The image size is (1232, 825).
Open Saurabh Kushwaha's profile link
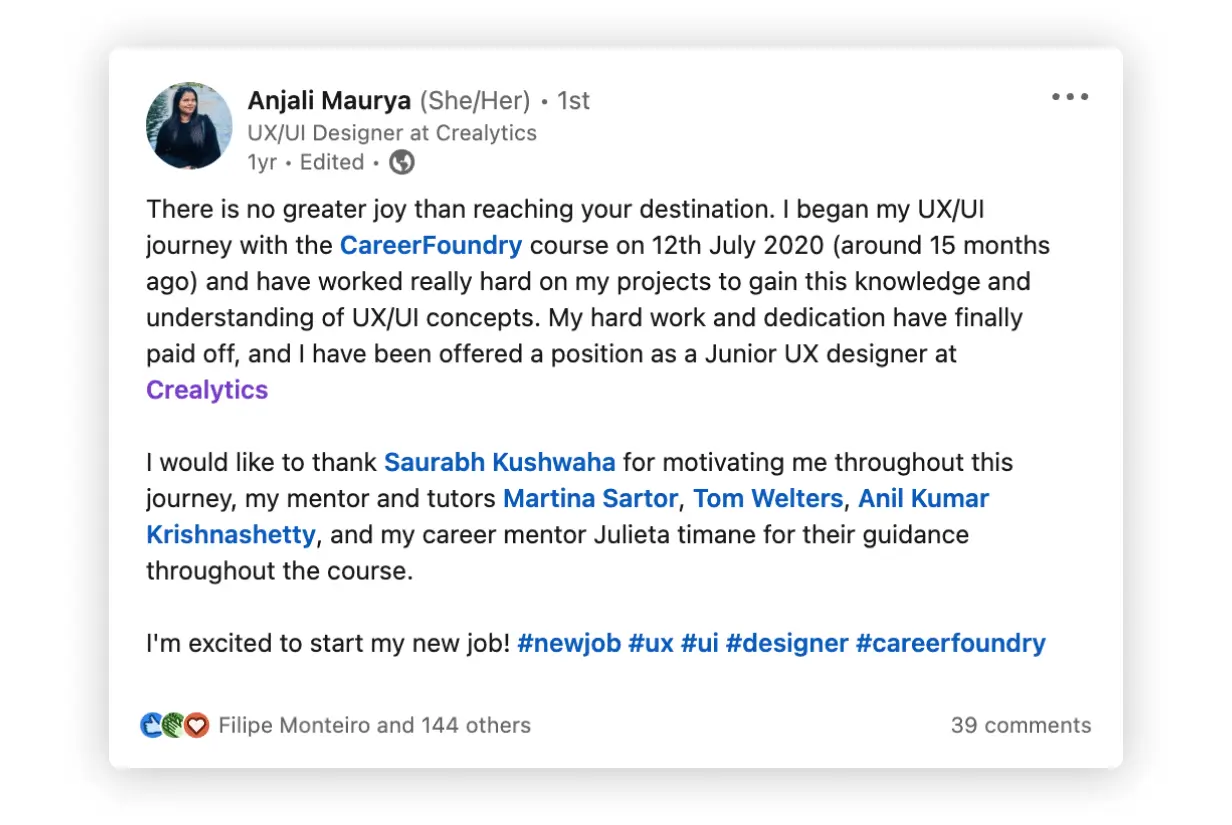tap(499, 462)
